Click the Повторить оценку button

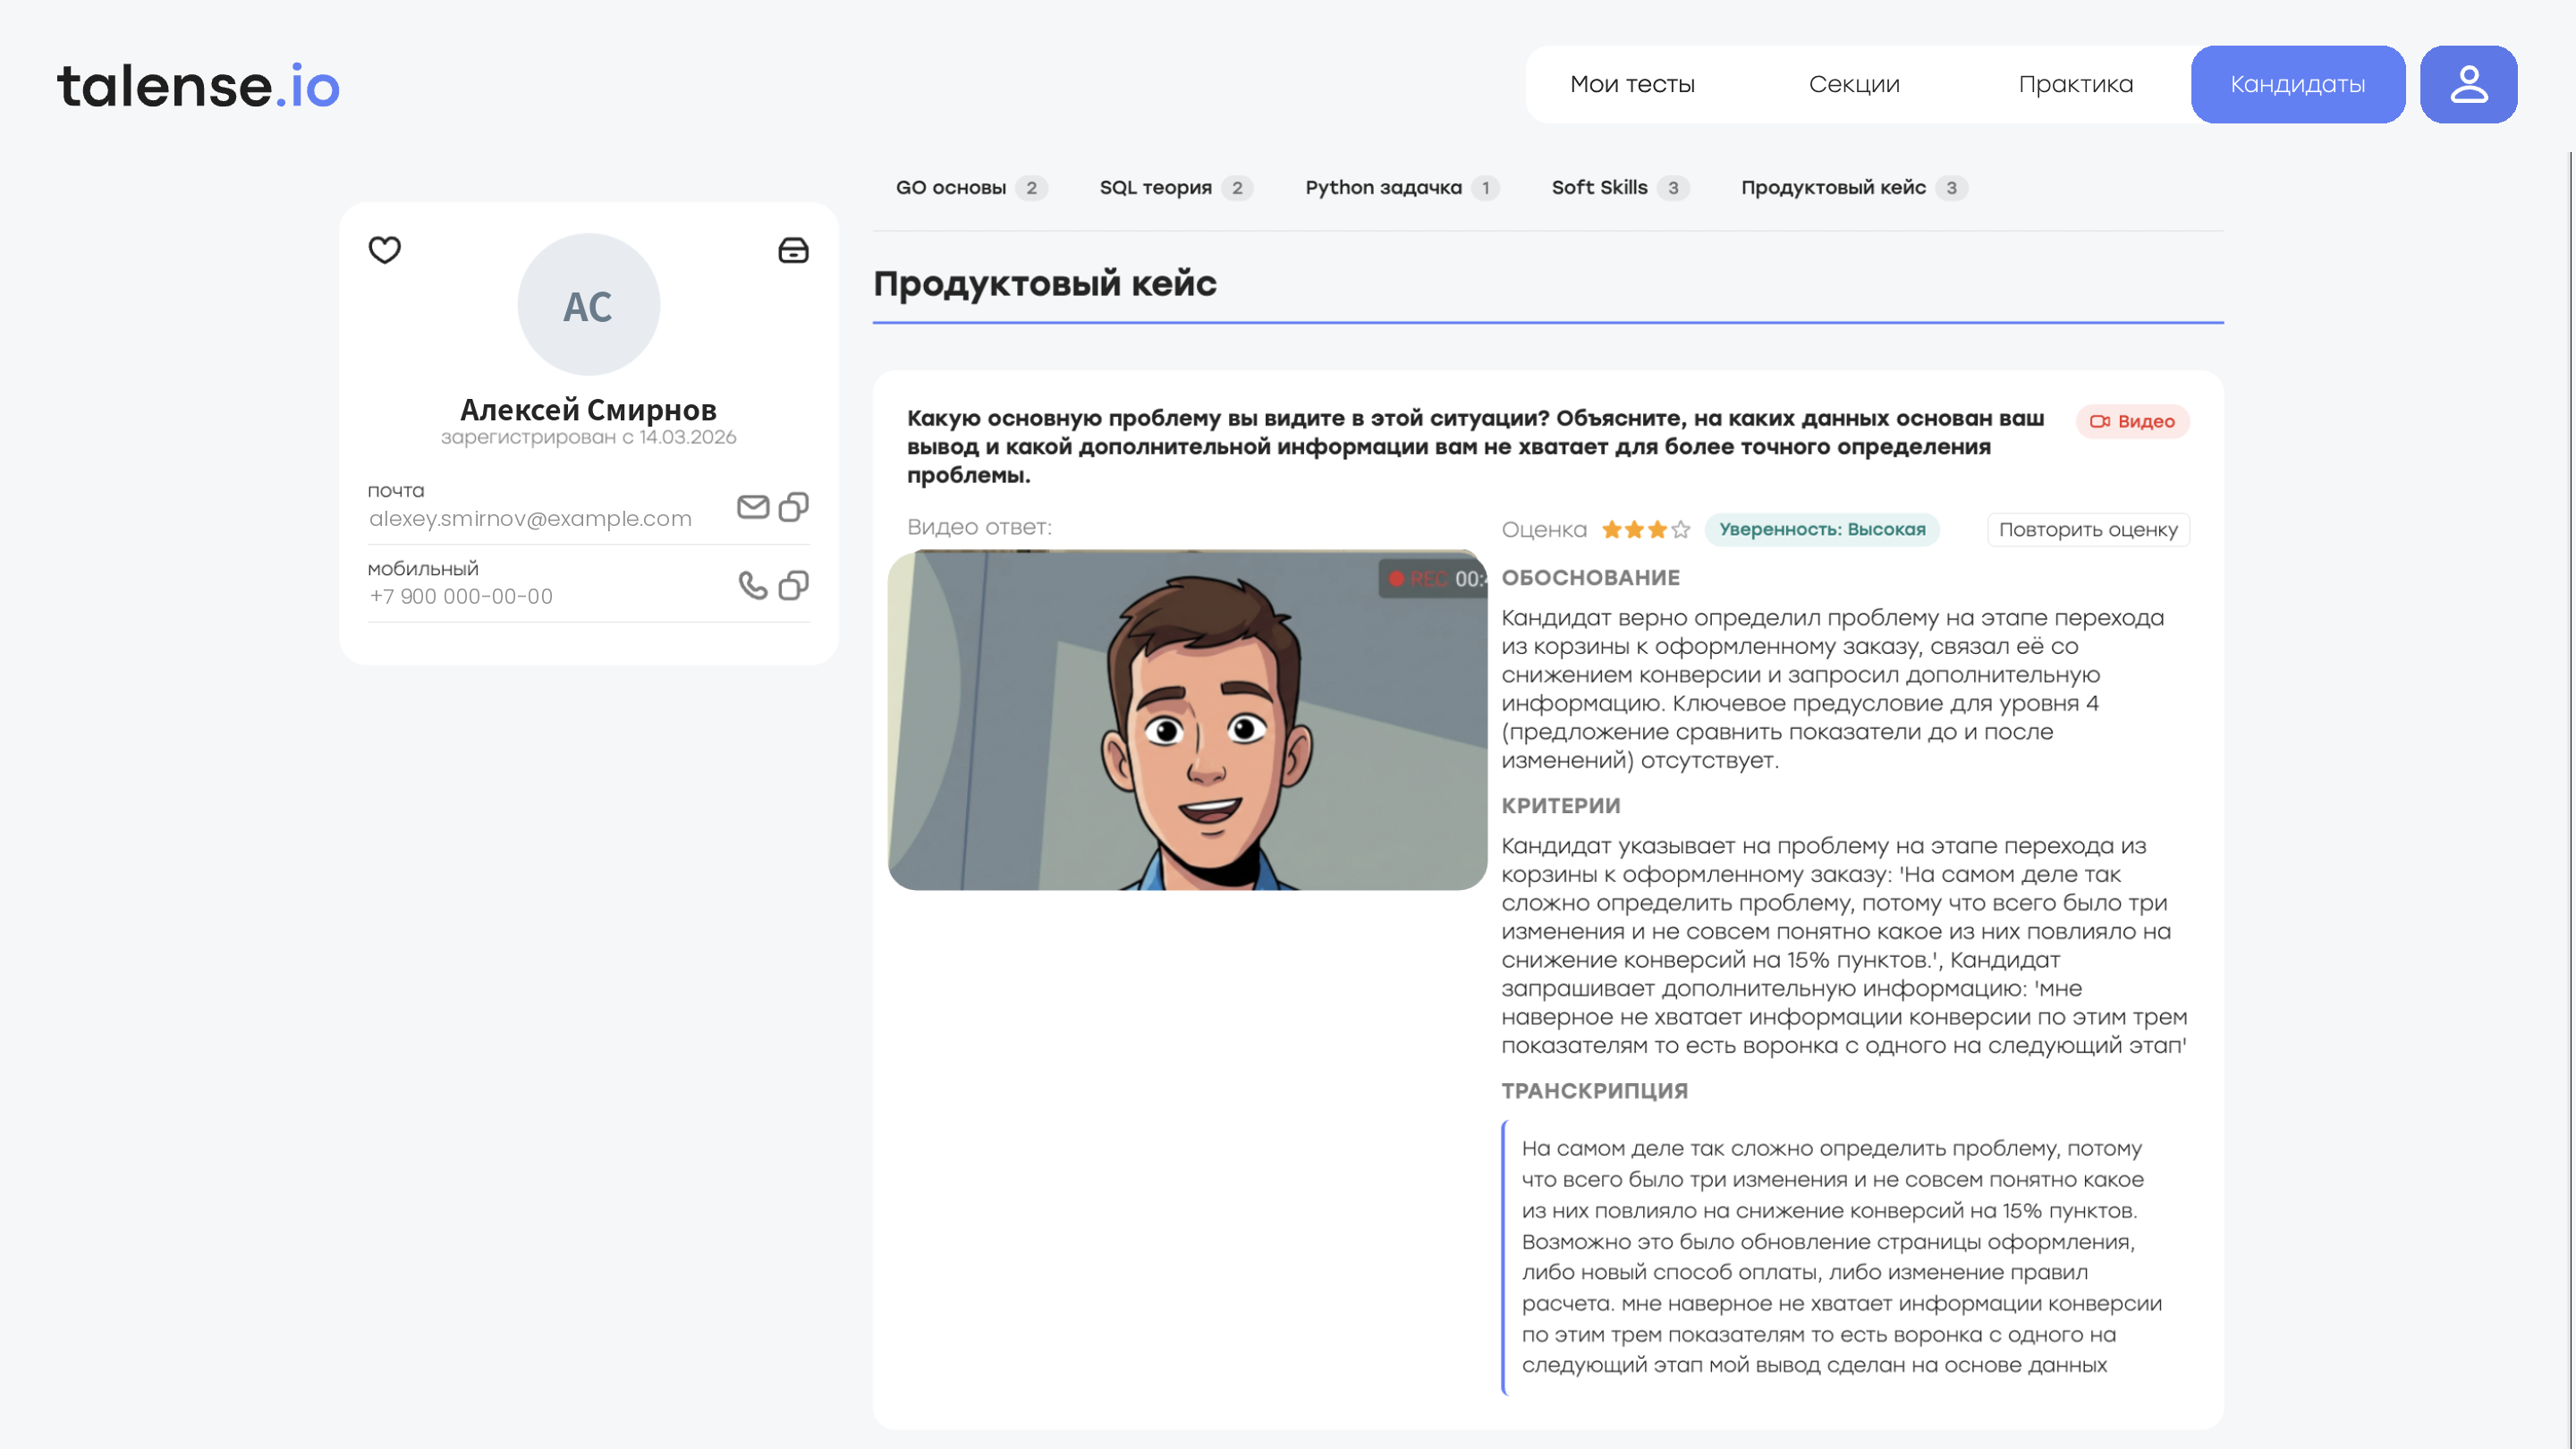pyautogui.click(x=2088, y=530)
